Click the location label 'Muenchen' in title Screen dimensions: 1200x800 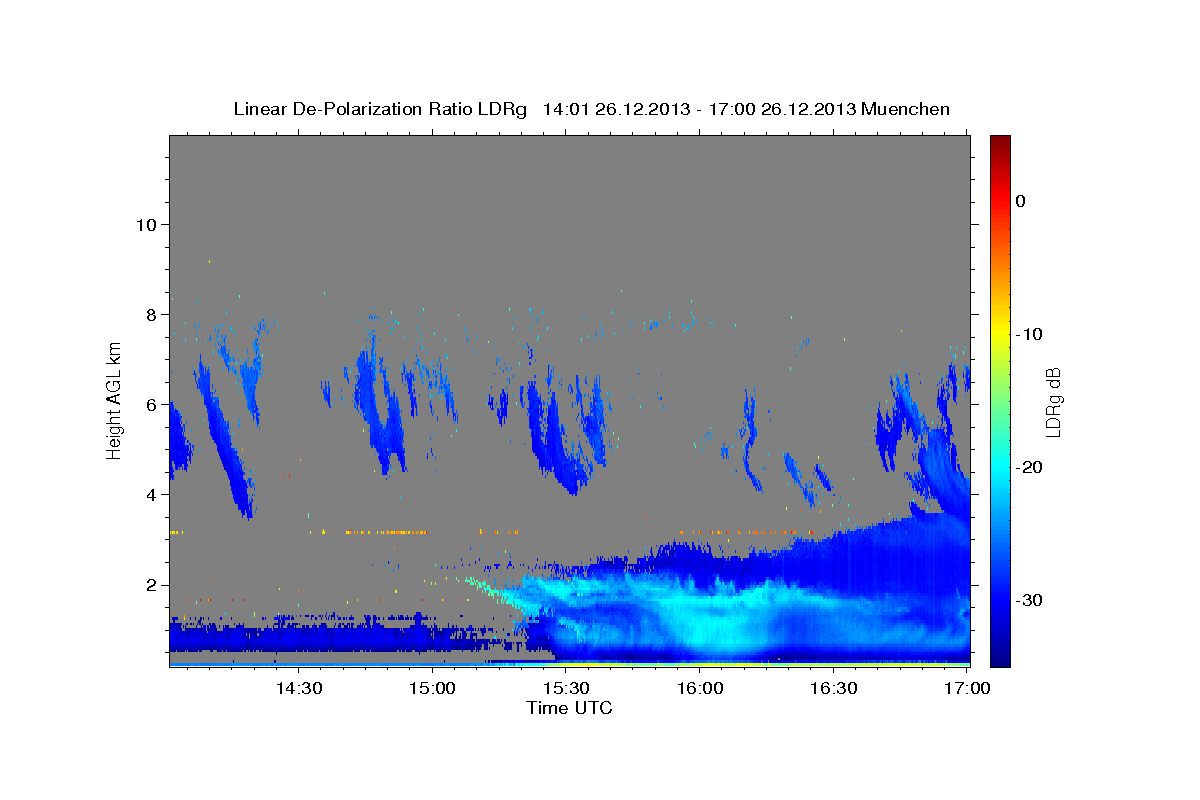coord(907,109)
